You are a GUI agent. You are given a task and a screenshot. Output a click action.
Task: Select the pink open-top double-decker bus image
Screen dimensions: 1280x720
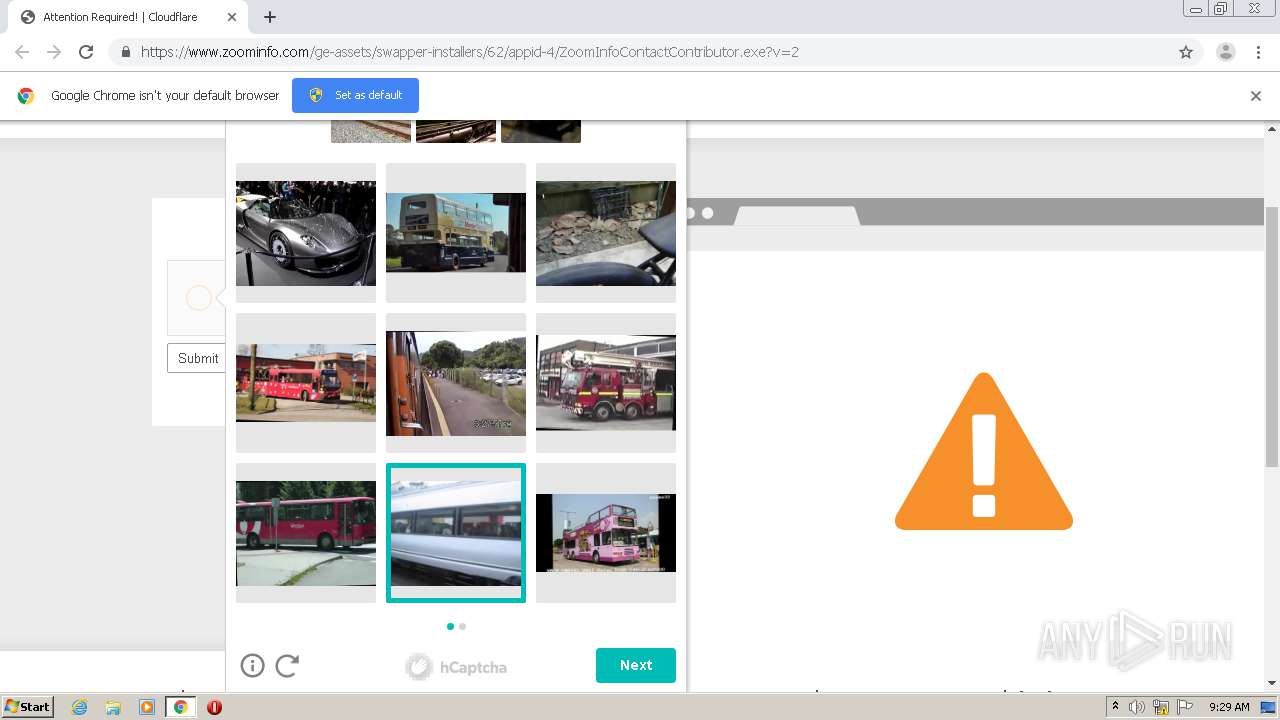(606, 533)
